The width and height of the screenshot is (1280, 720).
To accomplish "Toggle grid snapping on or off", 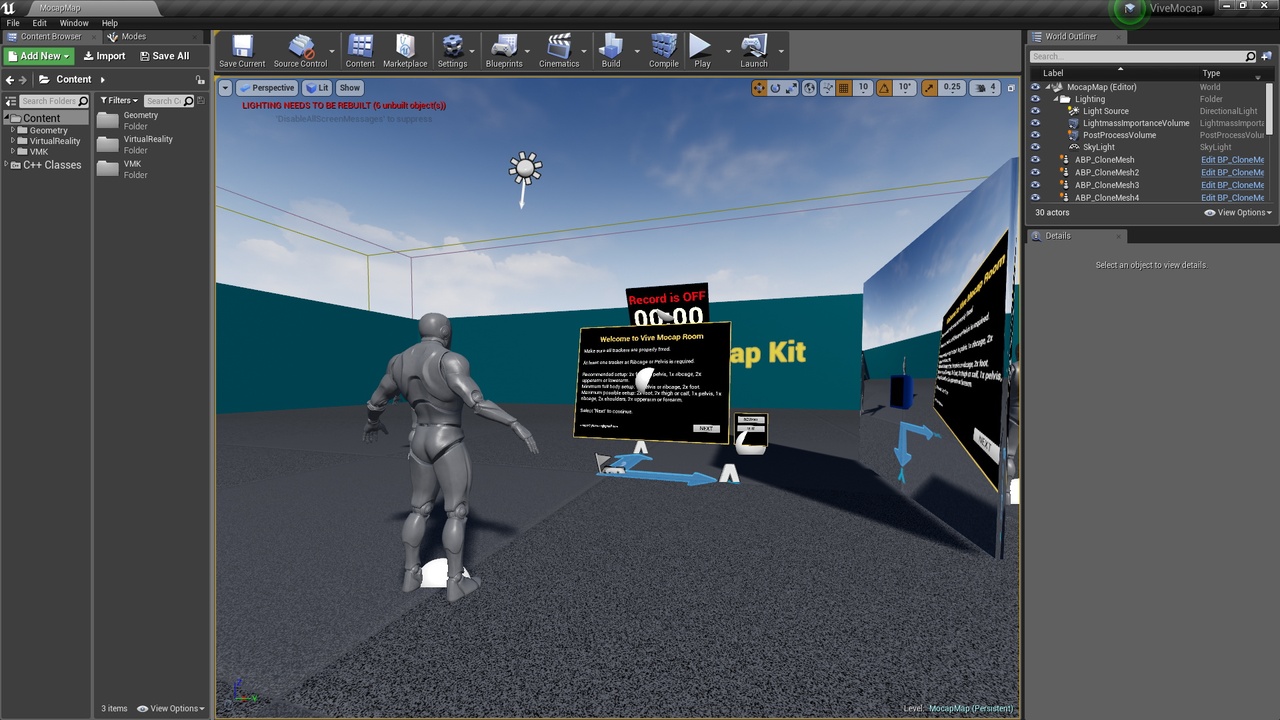I will pyautogui.click(x=844, y=88).
